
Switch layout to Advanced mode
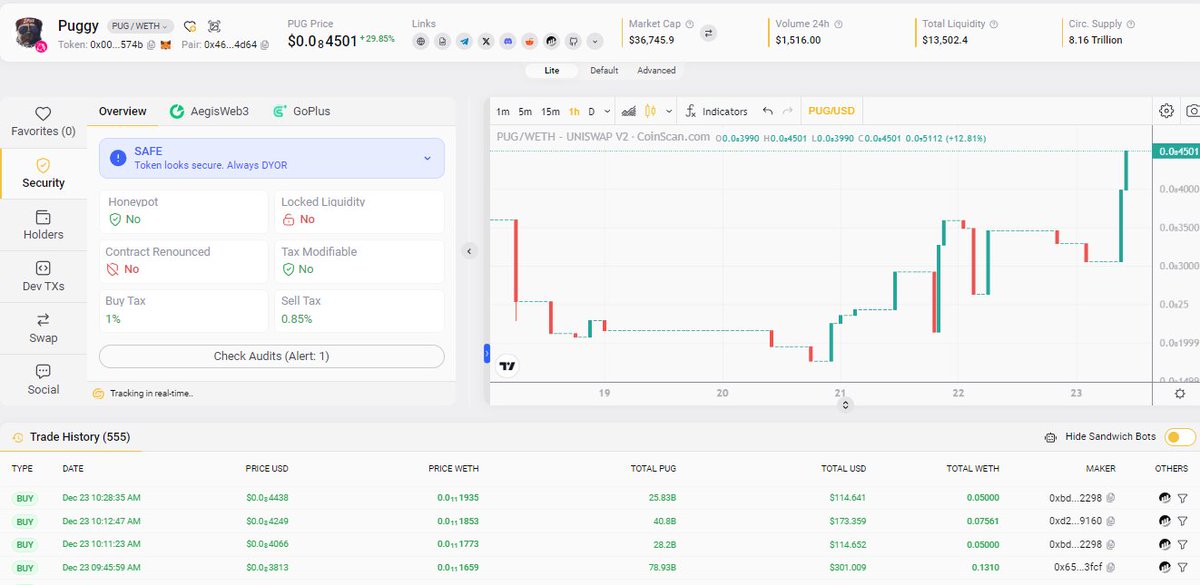pos(656,71)
